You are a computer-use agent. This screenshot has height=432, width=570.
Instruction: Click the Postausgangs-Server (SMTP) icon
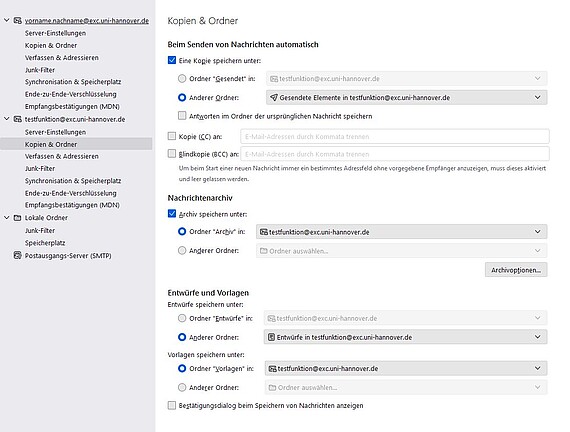(x=17, y=255)
